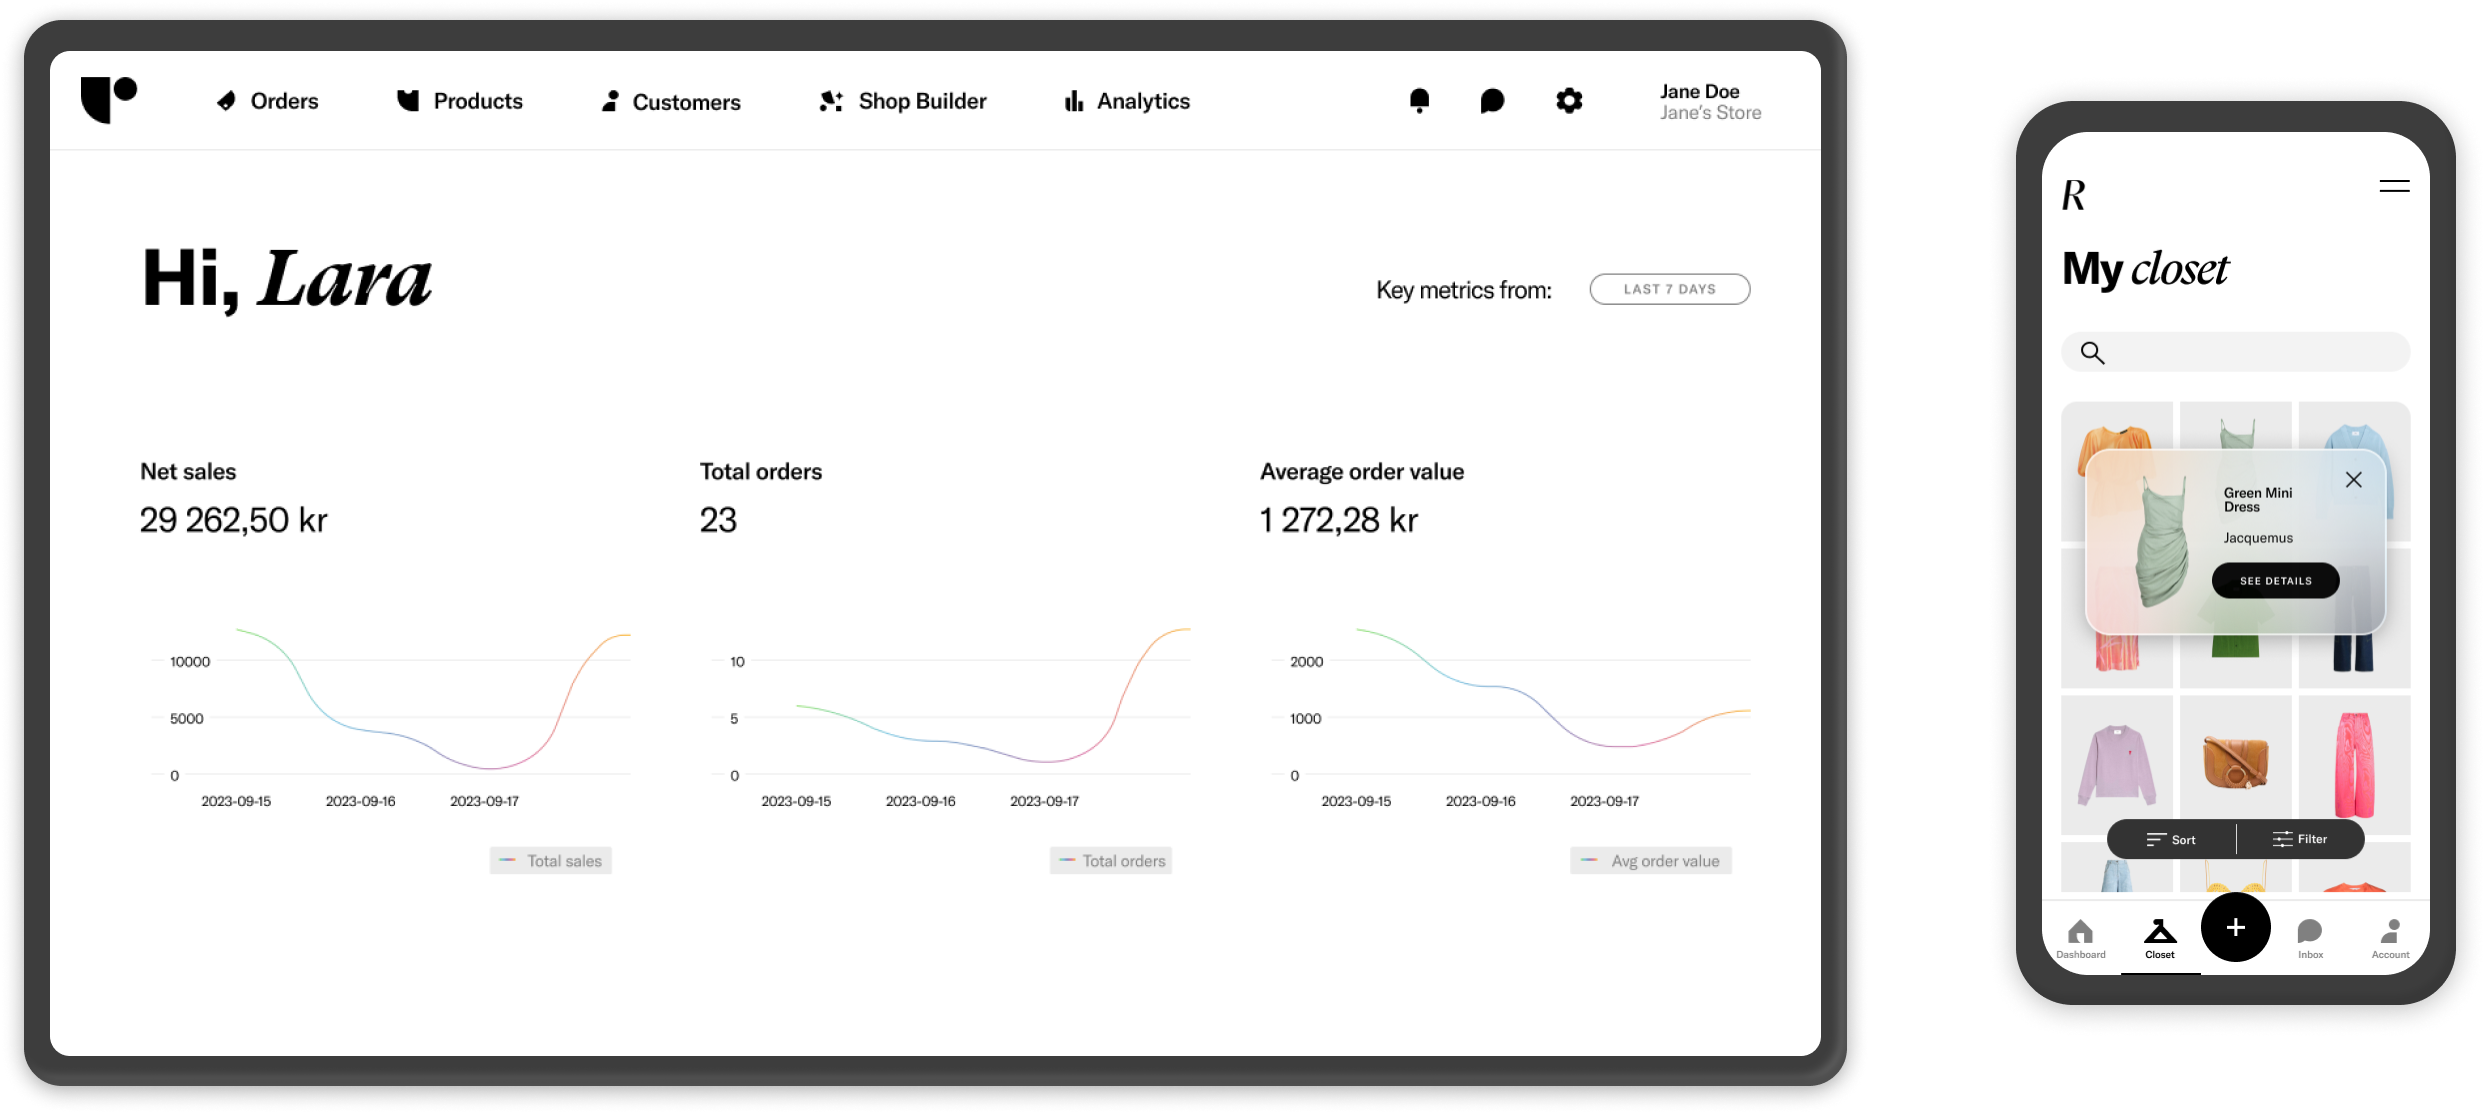Open the LAST 7 DAYS period selector
The image size is (2487, 1114).
point(1669,289)
